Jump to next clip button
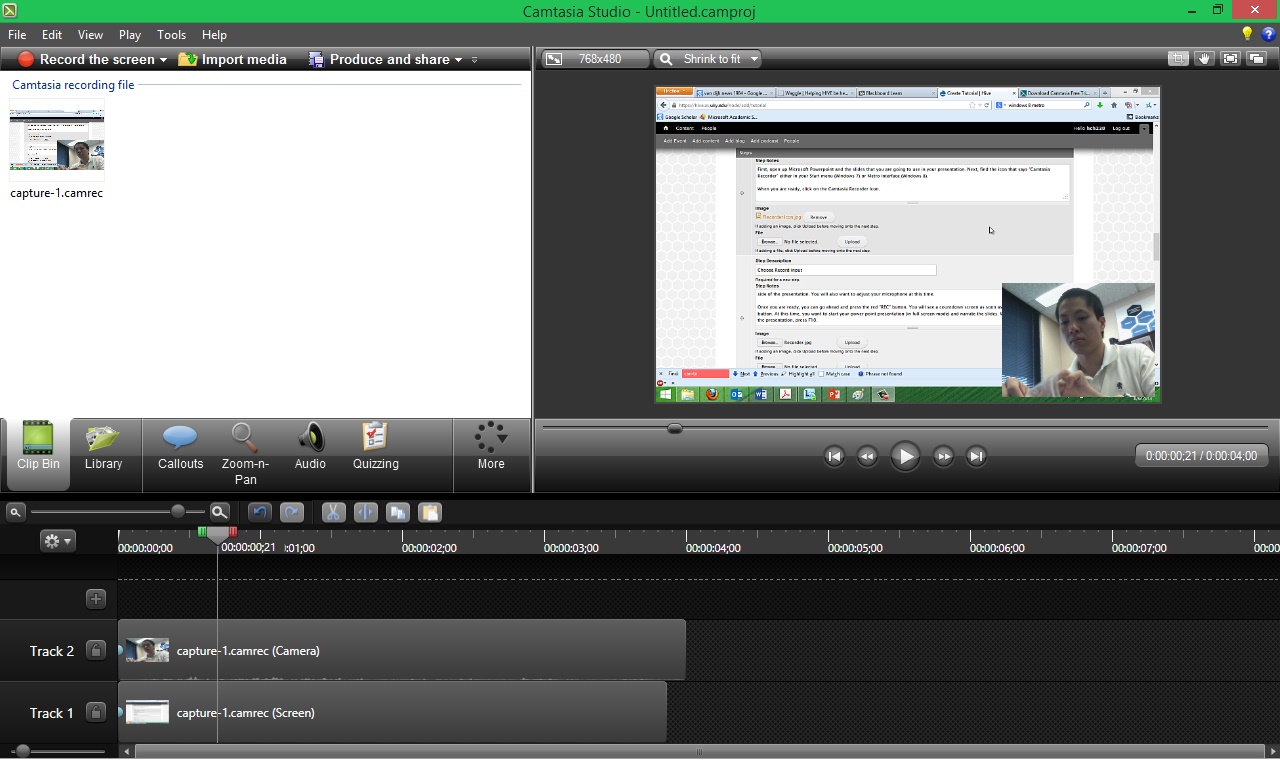Image resolution: width=1280 pixels, height=760 pixels. pyautogui.click(x=976, y=456)
